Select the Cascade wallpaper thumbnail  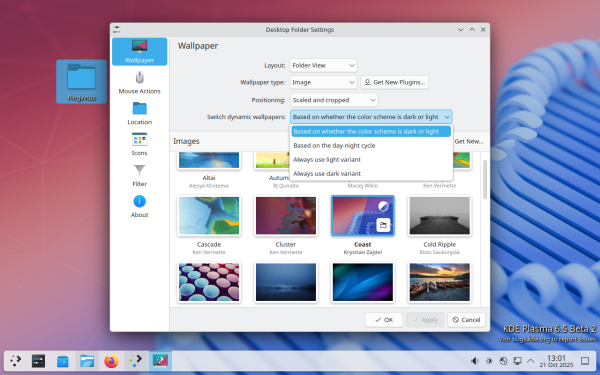[209, 216]
